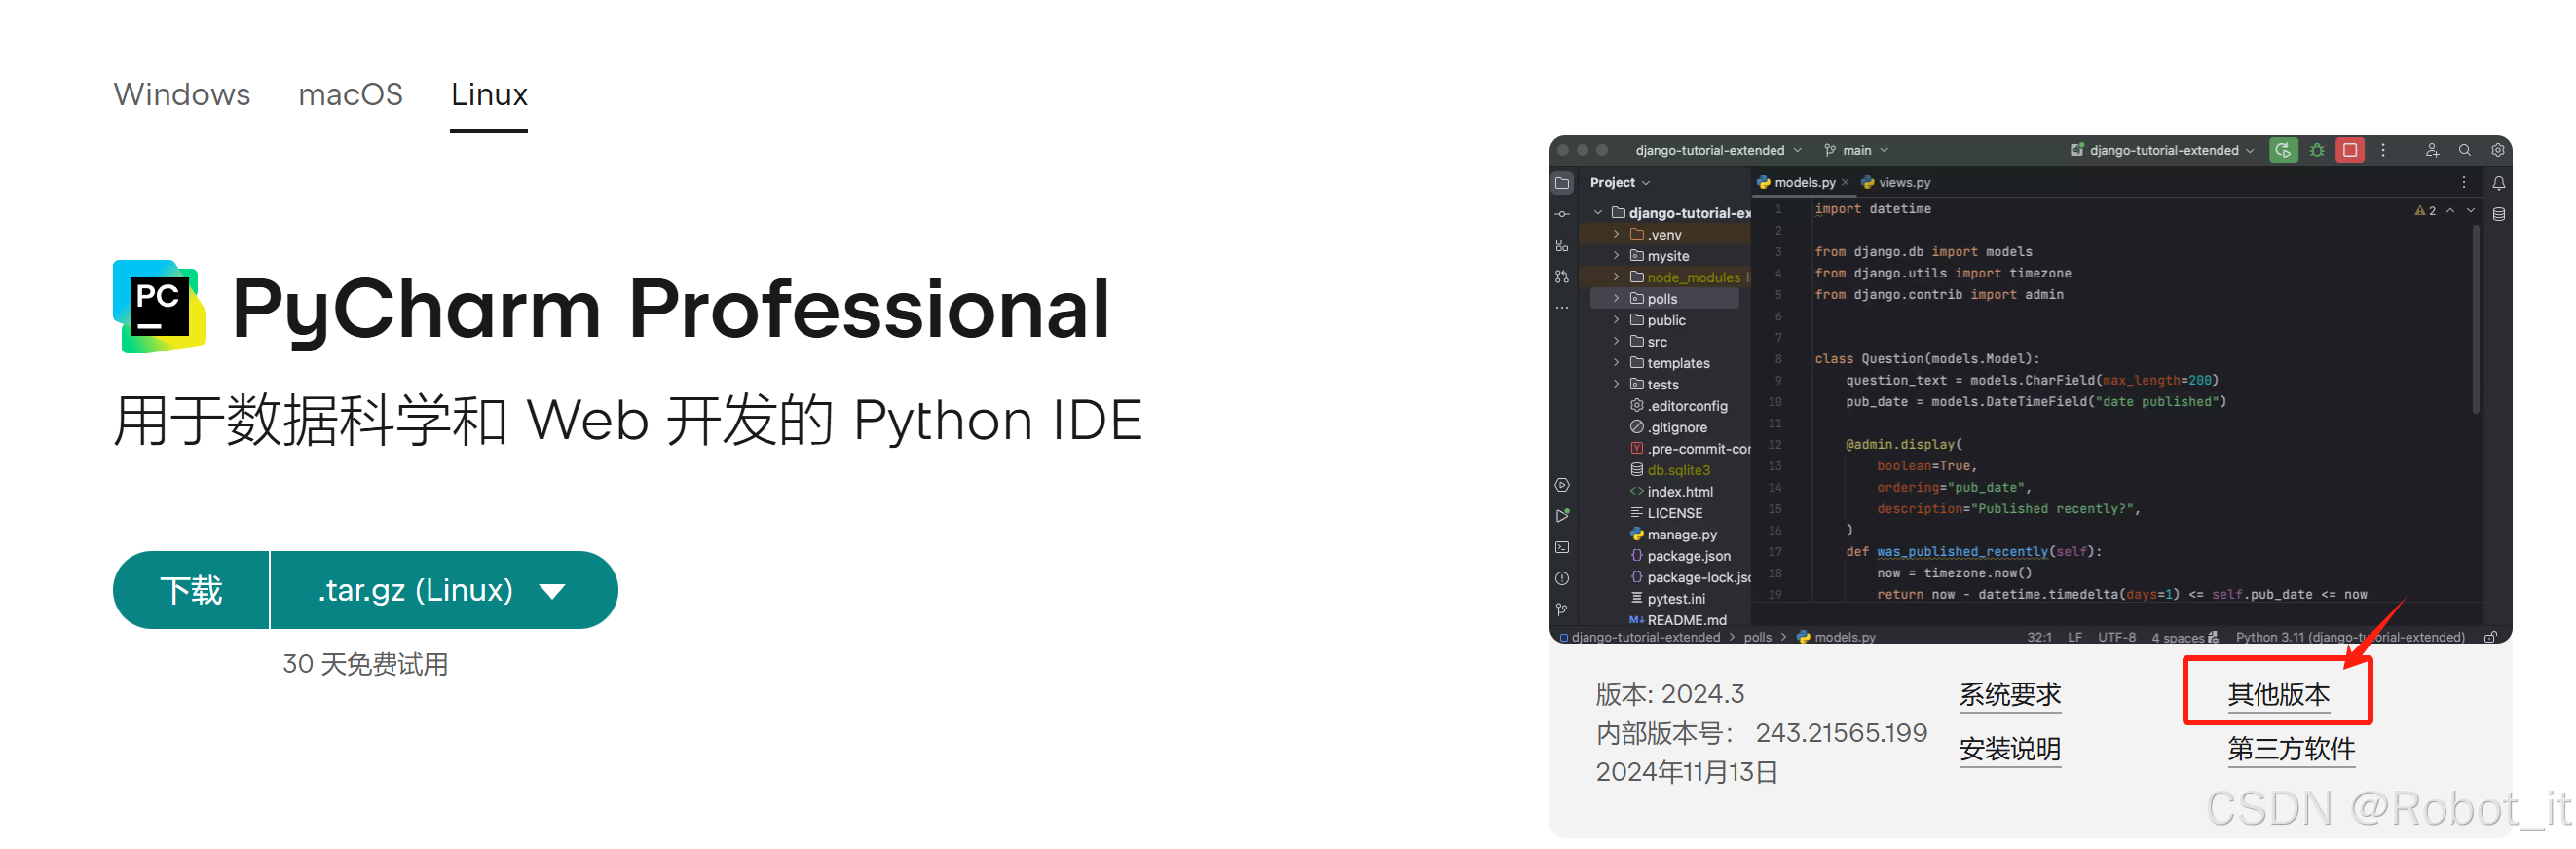The image size is (2576, 849).
Task: Open the Pull Requests tool window icon
Action: tap(1562, 277)
